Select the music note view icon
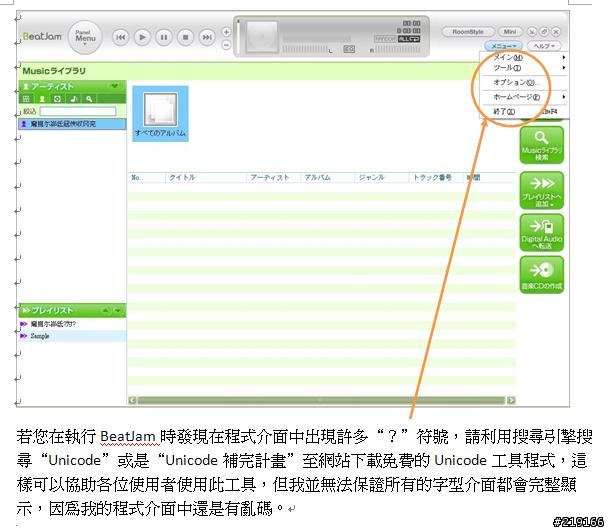Image resolution: width=609 pixels, height=530 pixels. [73, 99]
